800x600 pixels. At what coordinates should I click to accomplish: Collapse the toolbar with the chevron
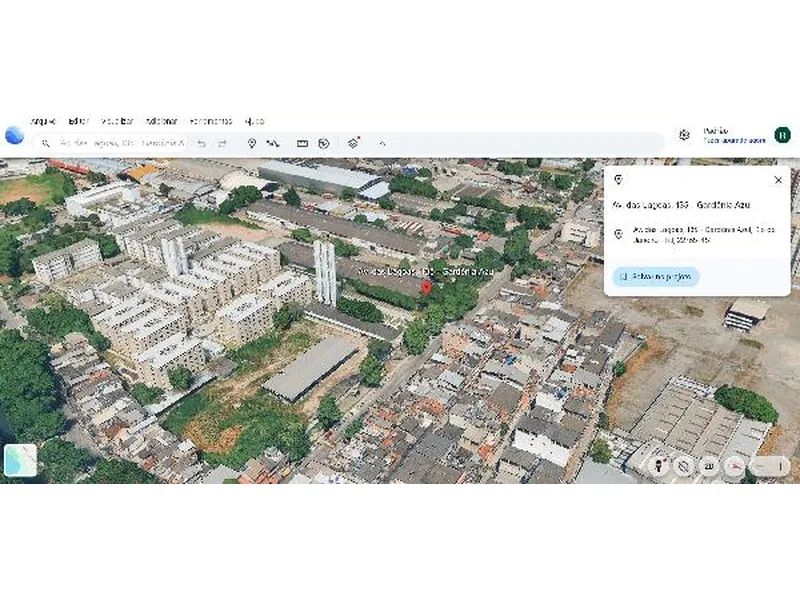click(382, 141)
